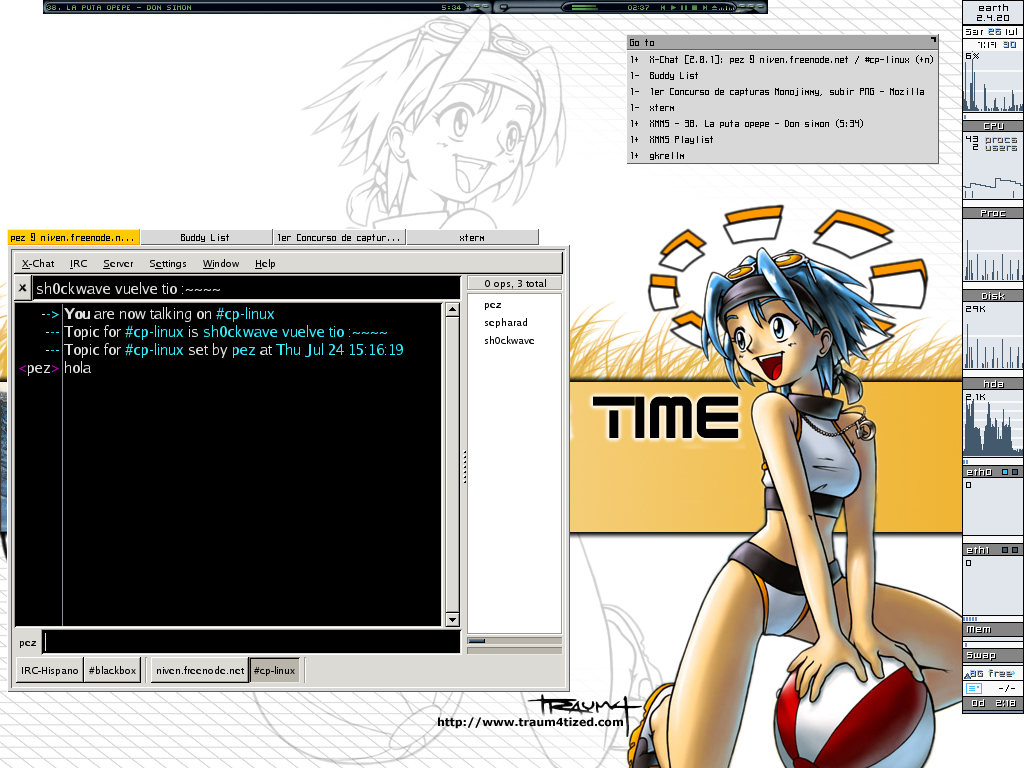Choose 1er Concurso de capturas Mozilla entry
This screenshot has height=768, width=1024.
782,91
